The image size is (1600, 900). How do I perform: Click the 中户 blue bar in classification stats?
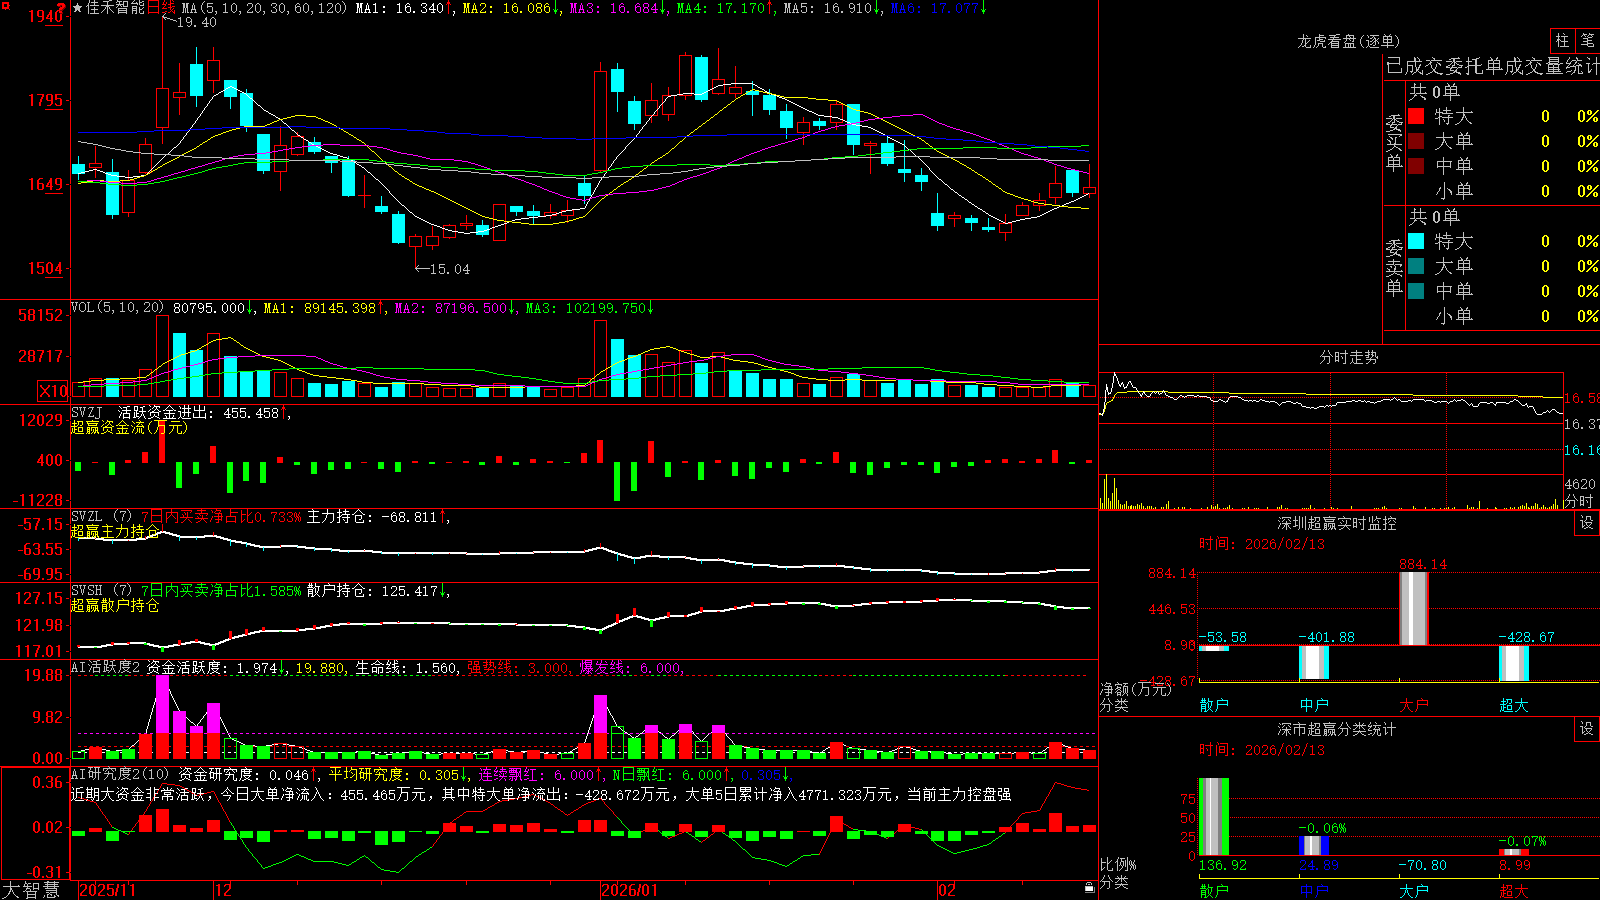(1314, 846)
